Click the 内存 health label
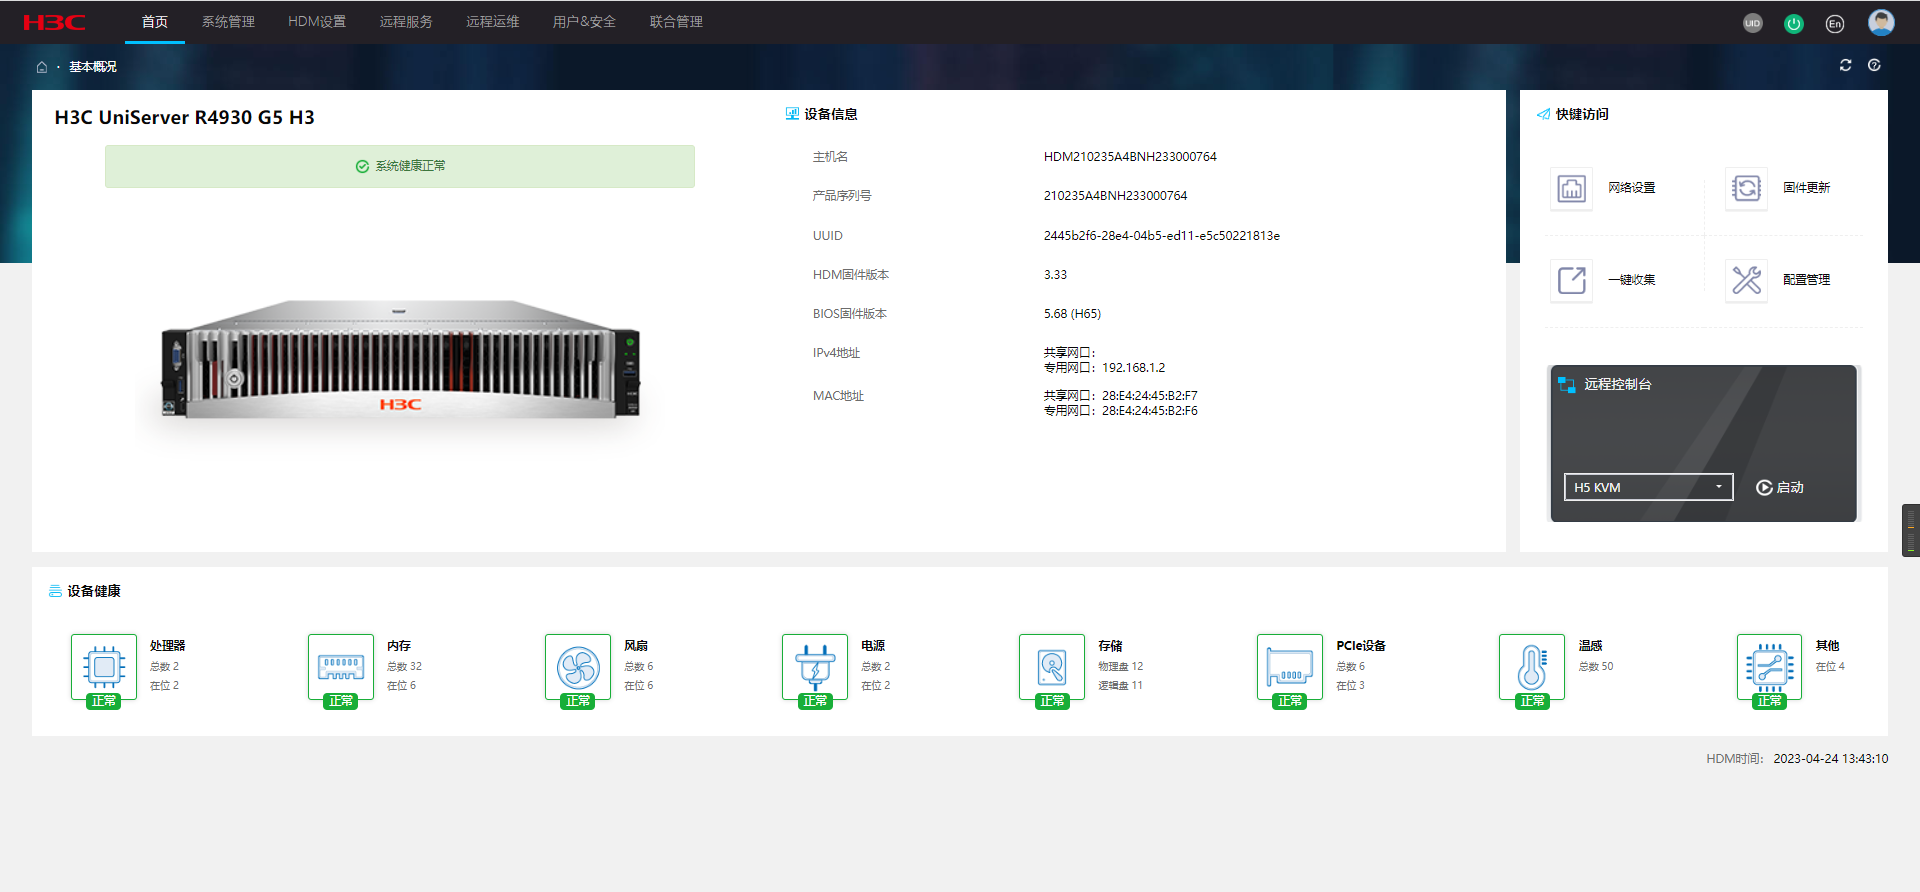The image size is (1920, 892). coord(399,646)
